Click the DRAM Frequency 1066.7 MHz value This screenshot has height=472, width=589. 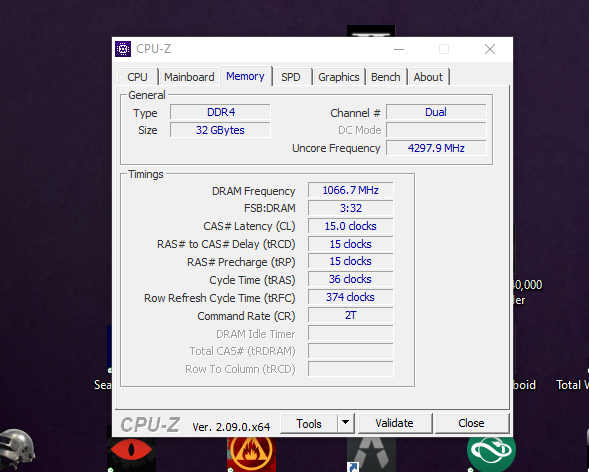tap(351, 190)
